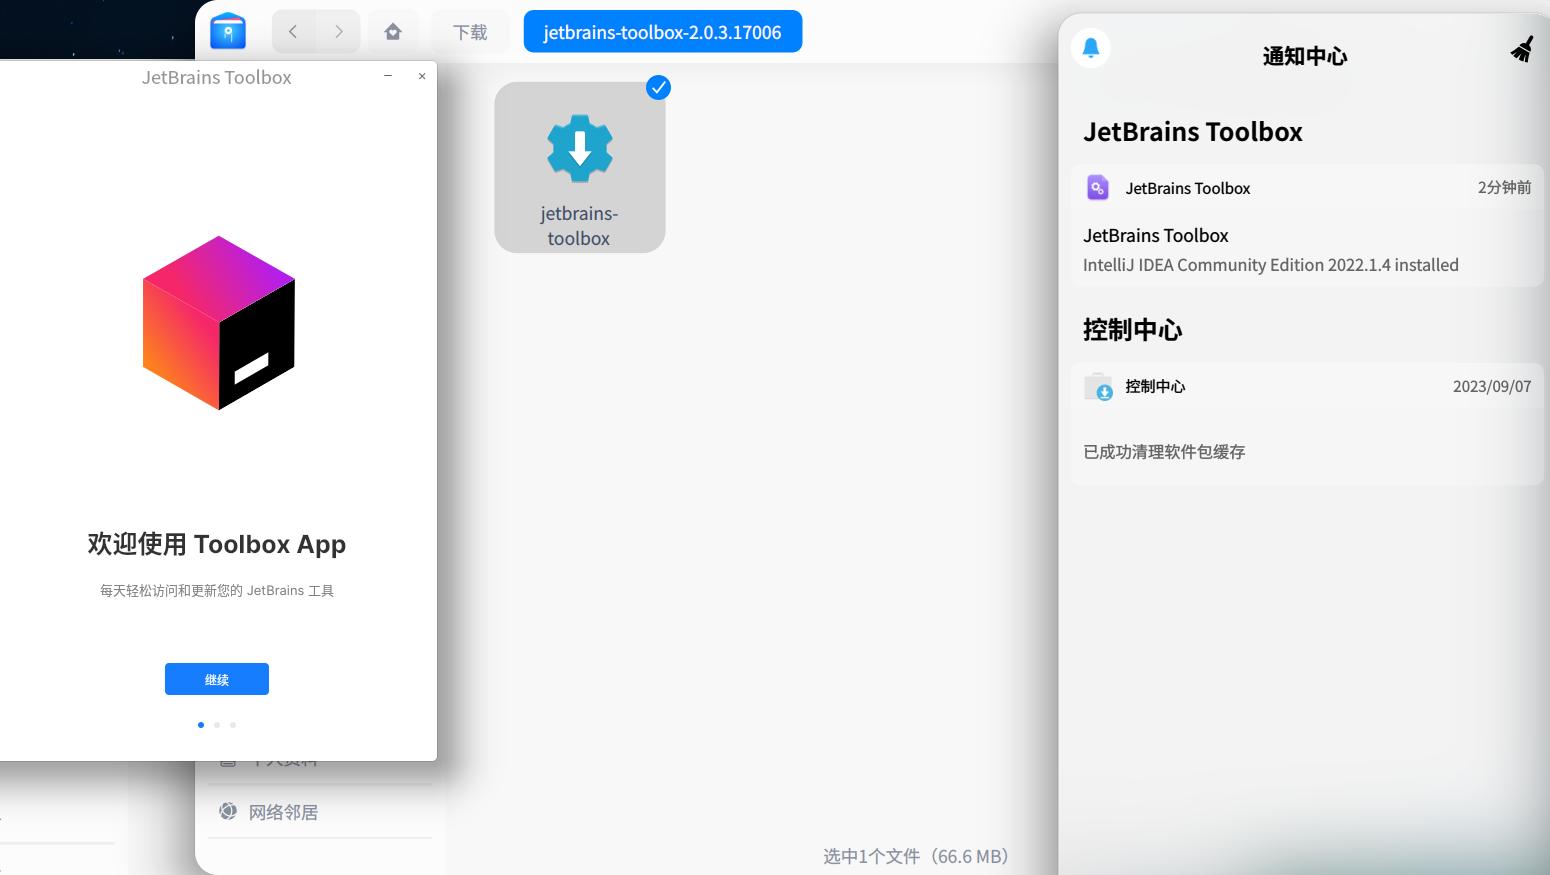Click the notification bell icon
The image size is (1550, 875).
(1091, 48)
